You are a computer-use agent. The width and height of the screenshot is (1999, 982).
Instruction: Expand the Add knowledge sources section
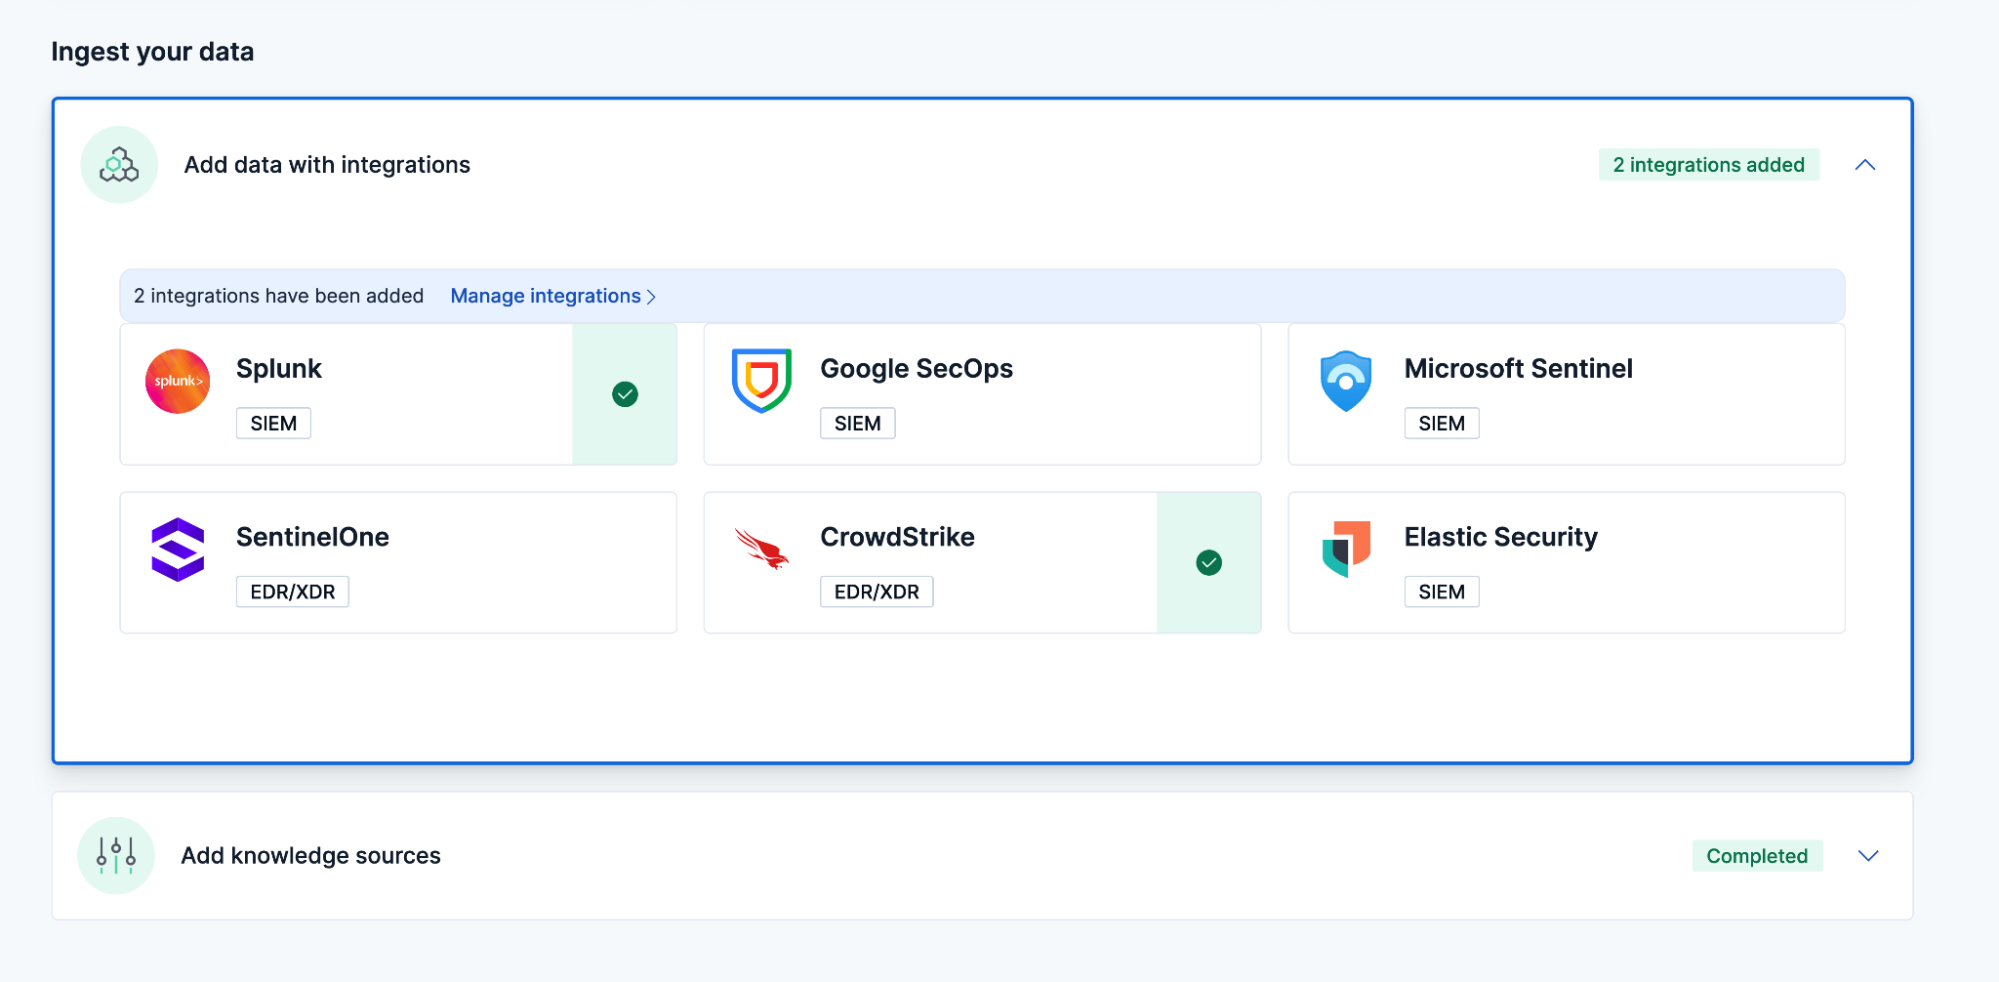tap(1868, 856)
